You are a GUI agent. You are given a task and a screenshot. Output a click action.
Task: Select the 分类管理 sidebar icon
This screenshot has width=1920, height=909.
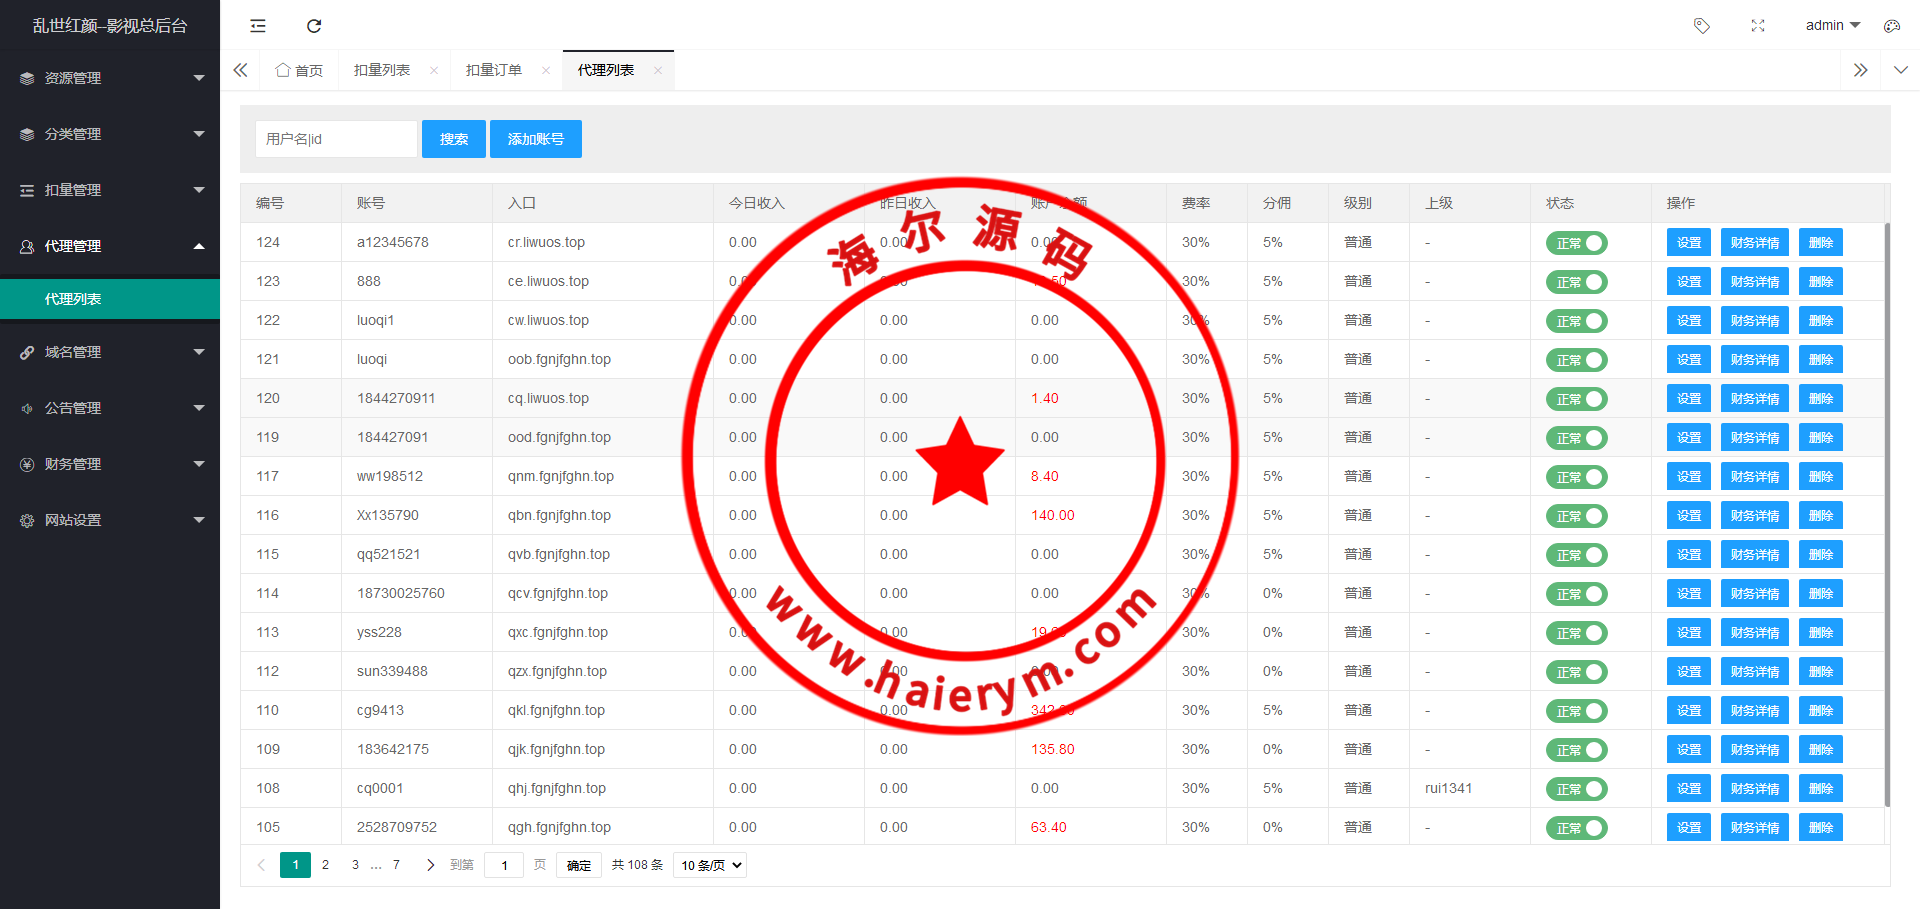(x=26, y=133)
